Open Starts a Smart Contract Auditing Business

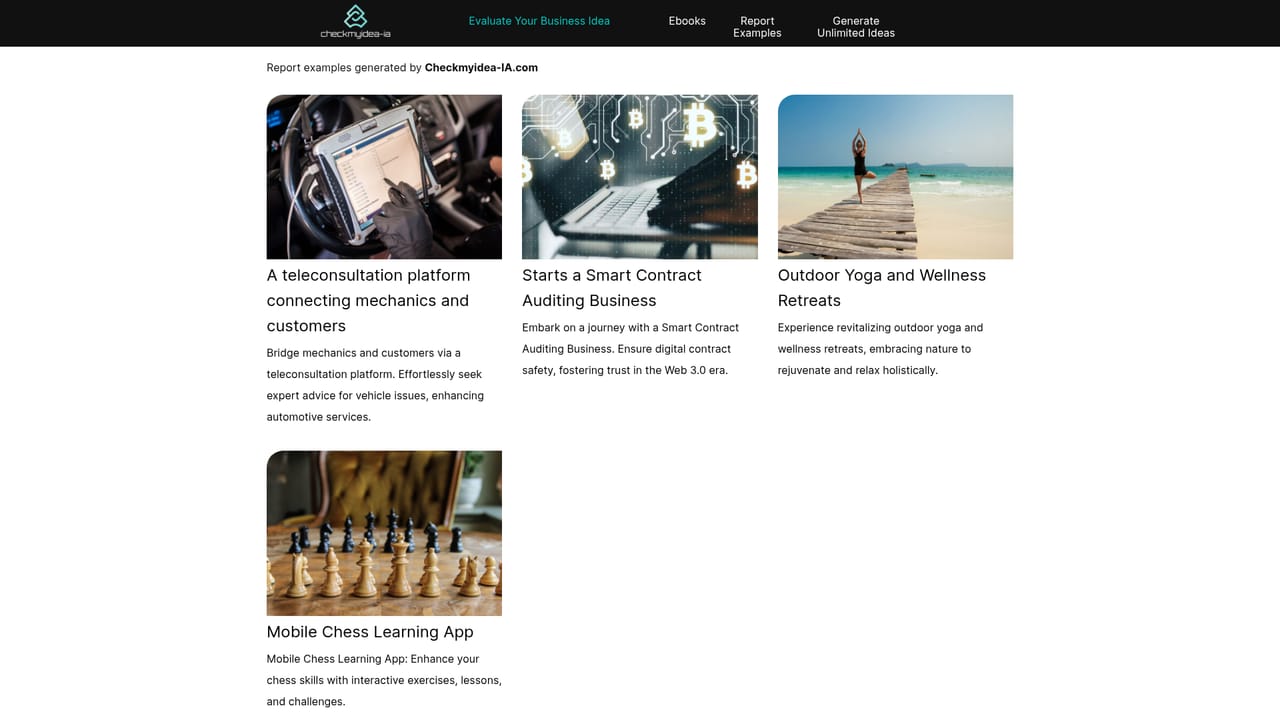pos(612,288)
